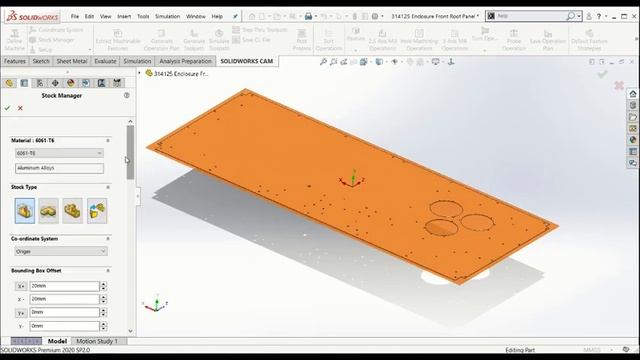This screenshot has height=360, width=640.
Task: Select the bounding box stock type
Action: click(x=25, y=211)
